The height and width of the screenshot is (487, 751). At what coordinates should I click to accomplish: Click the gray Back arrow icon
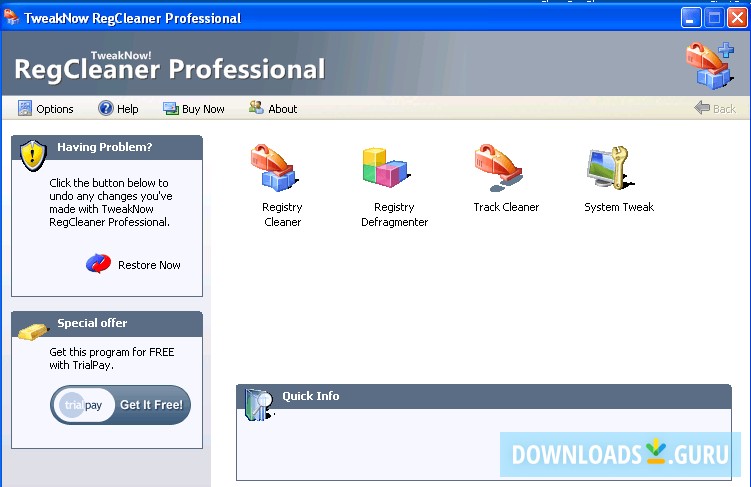pos(702,108)
